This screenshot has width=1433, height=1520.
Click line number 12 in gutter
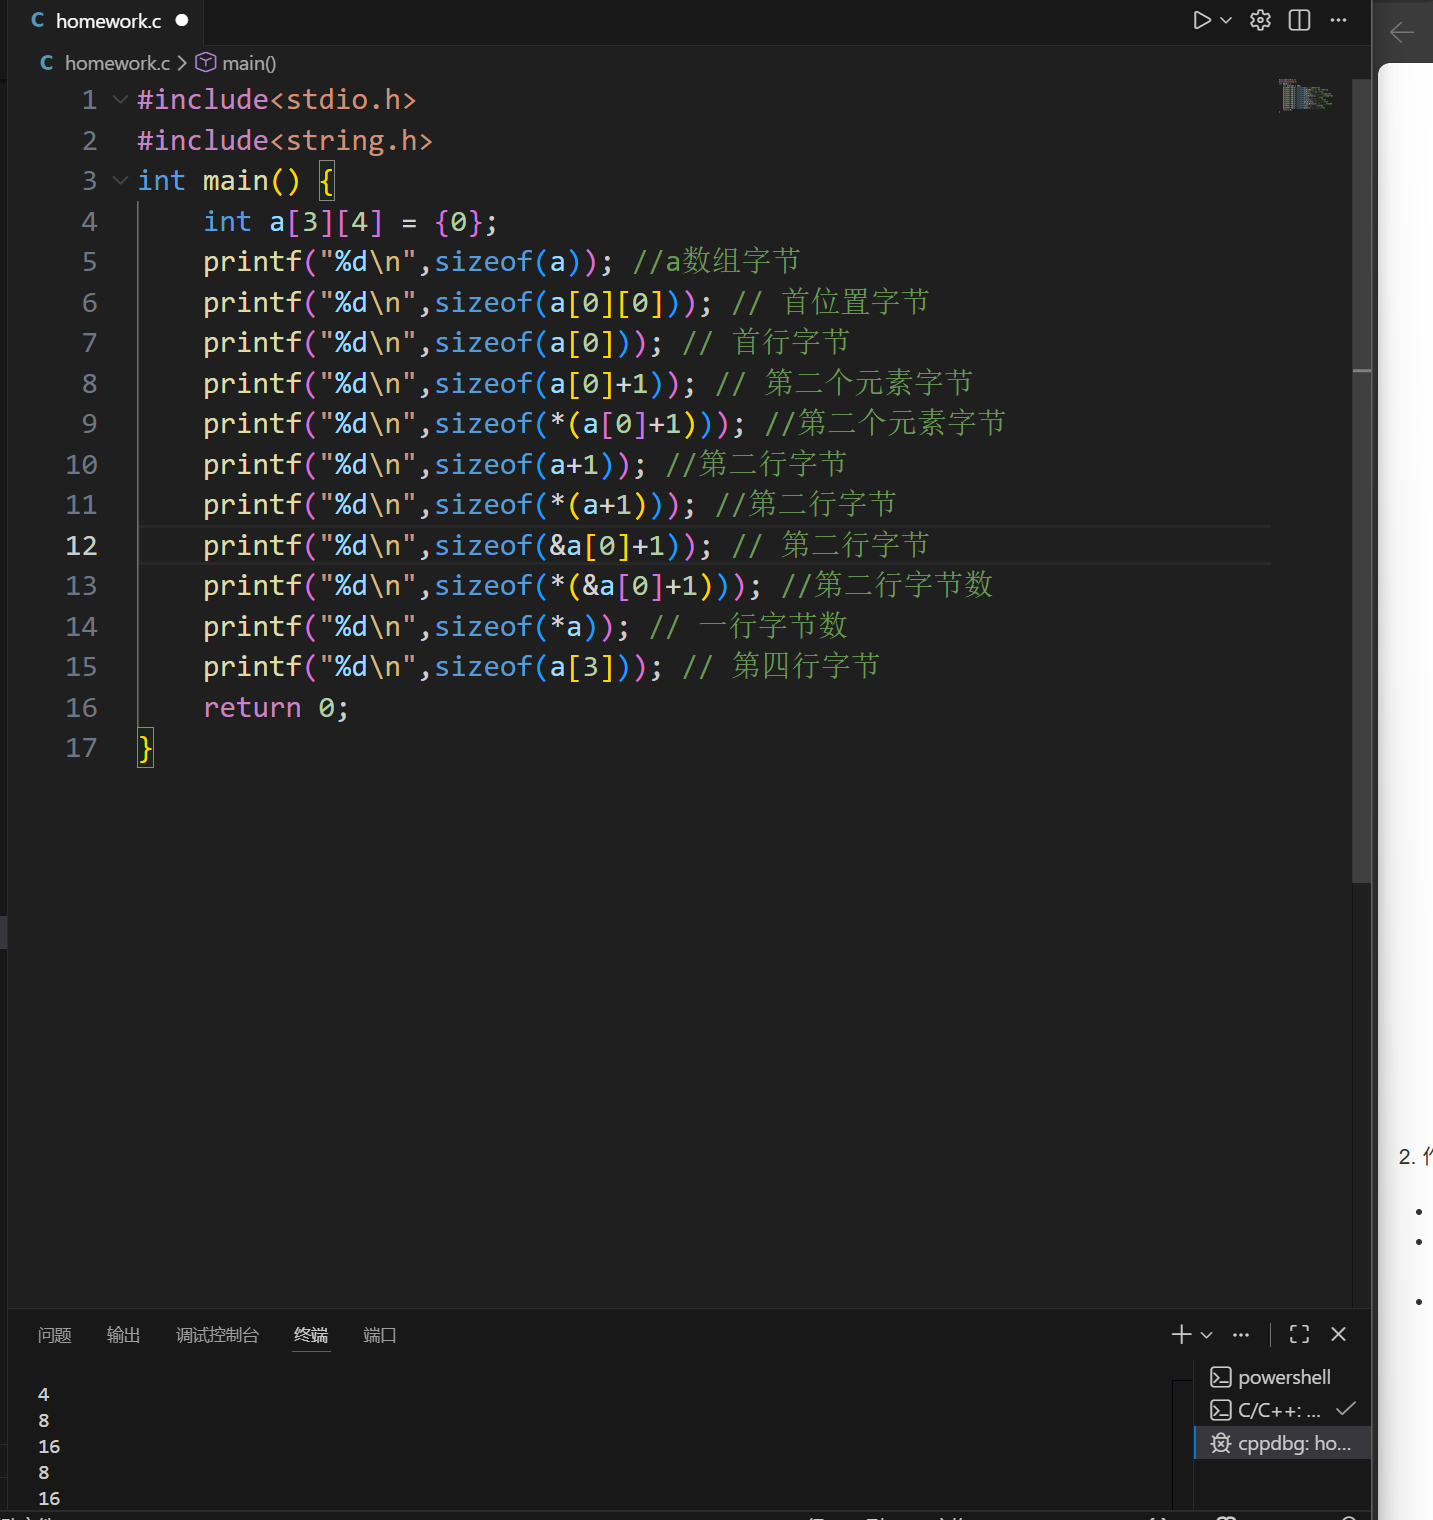pos(81,545)
